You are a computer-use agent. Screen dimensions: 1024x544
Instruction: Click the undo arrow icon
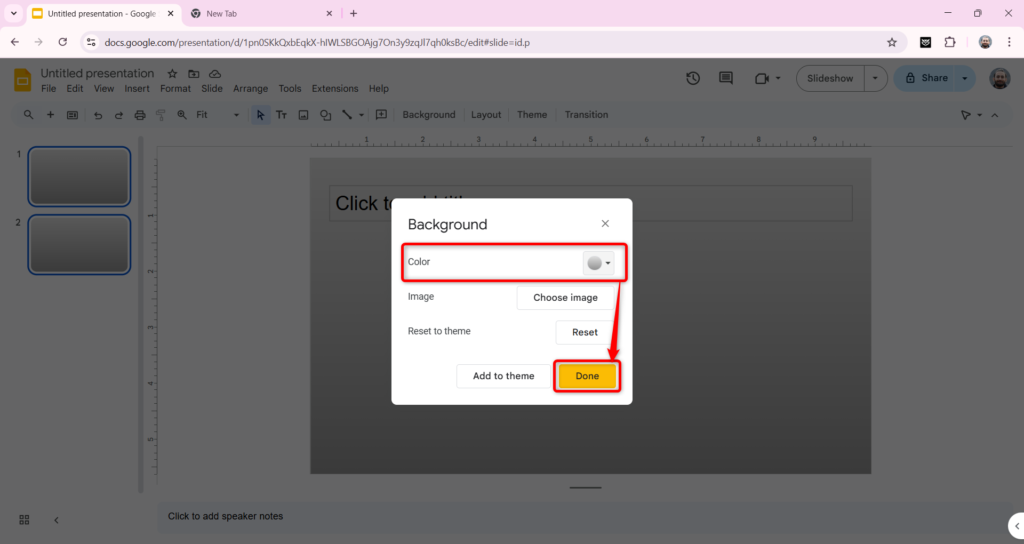click(98, 115)
